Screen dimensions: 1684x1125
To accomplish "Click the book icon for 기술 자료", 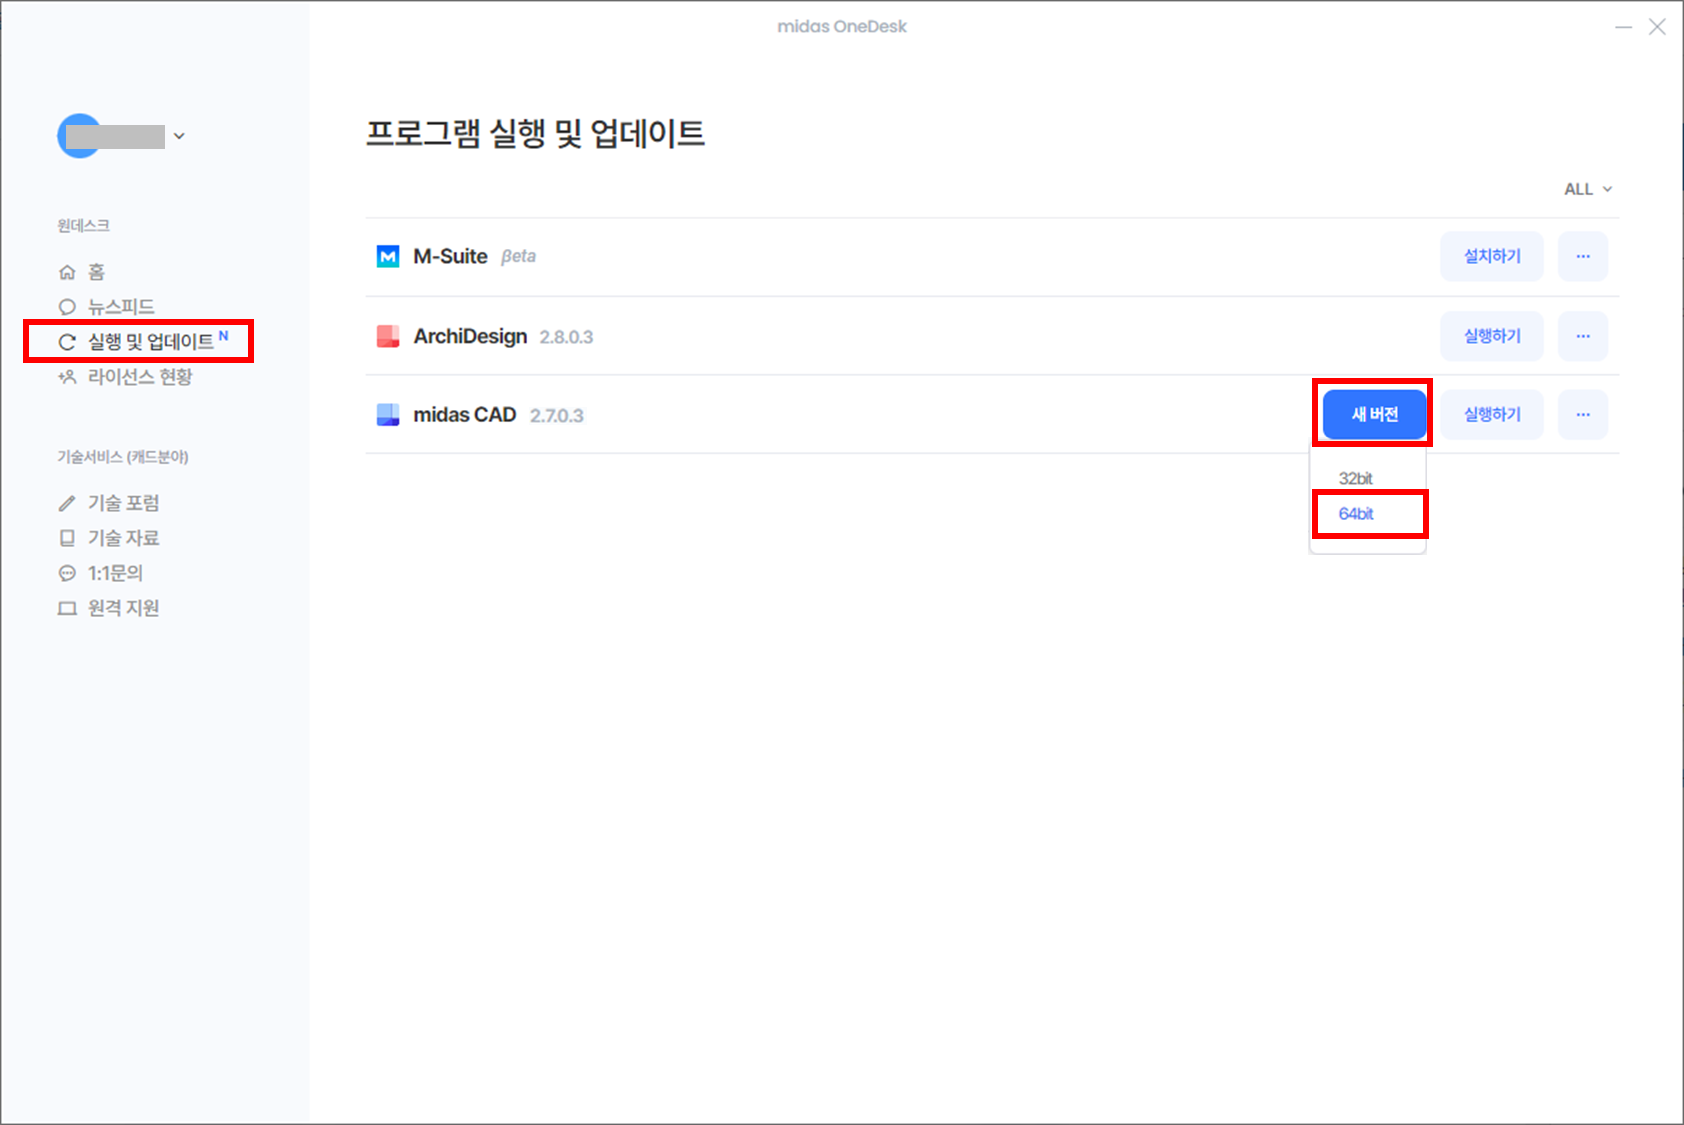I will coord(67,538).
